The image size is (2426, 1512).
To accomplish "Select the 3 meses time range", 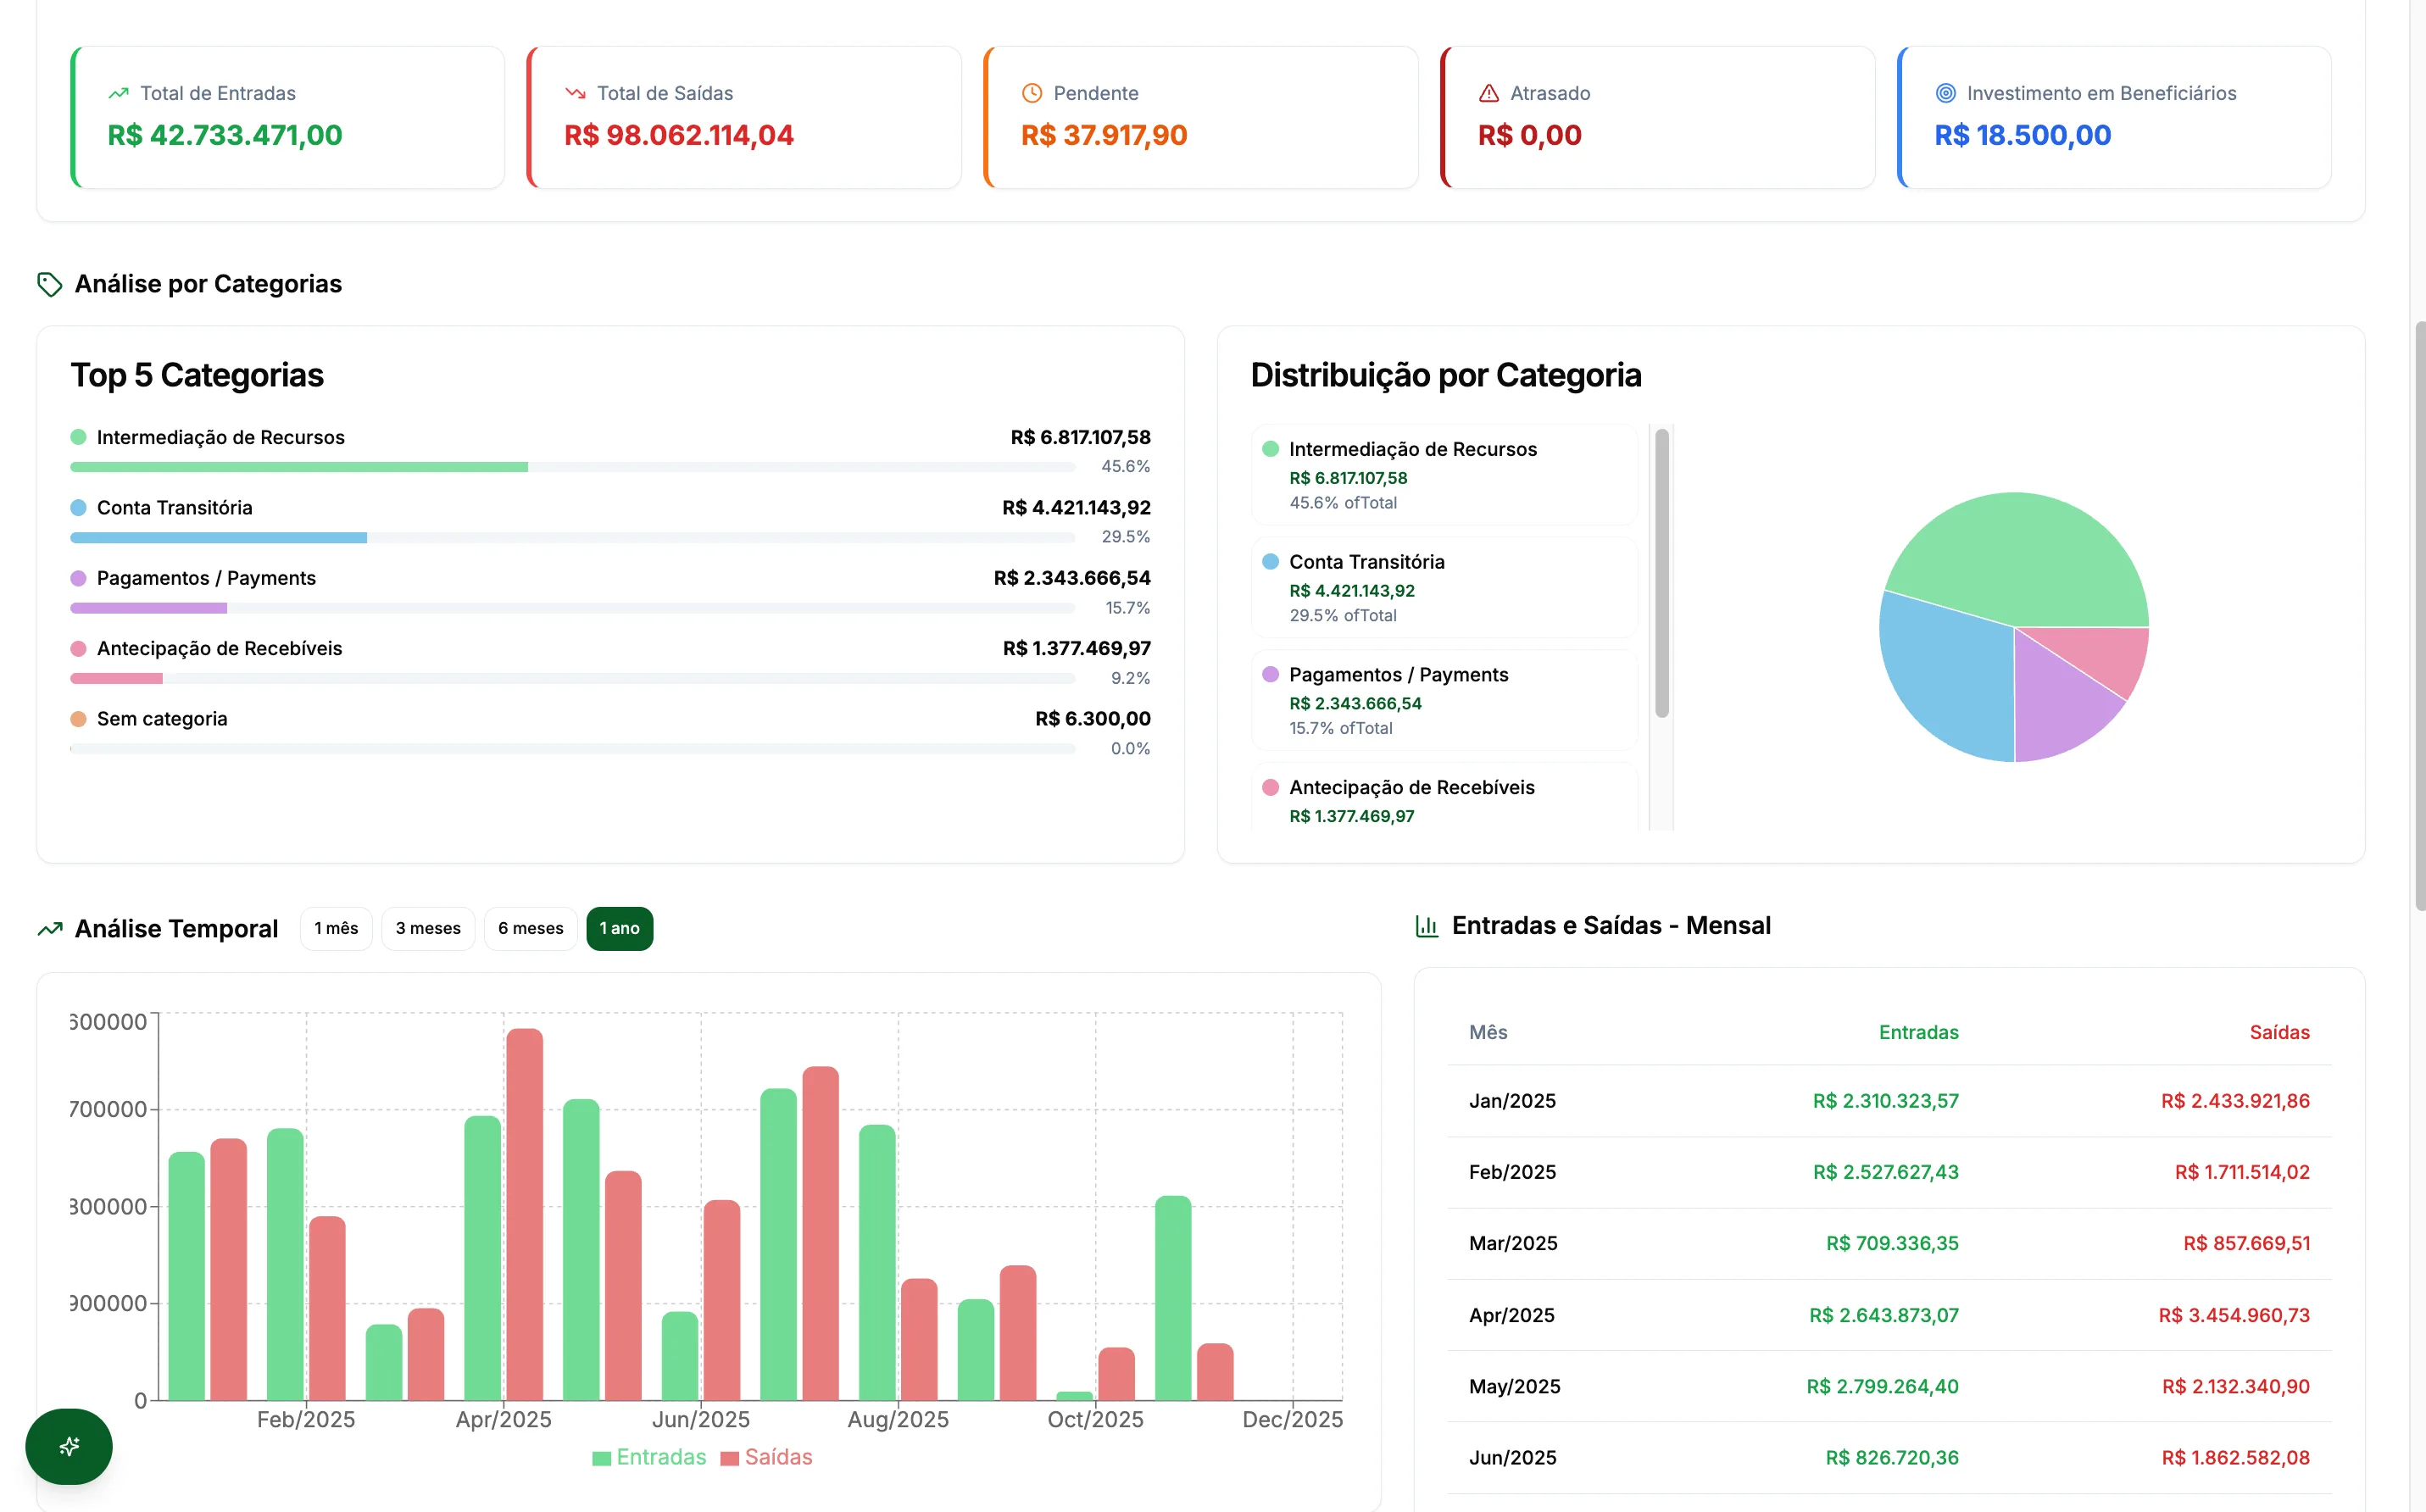I will (x=428, y=928).
